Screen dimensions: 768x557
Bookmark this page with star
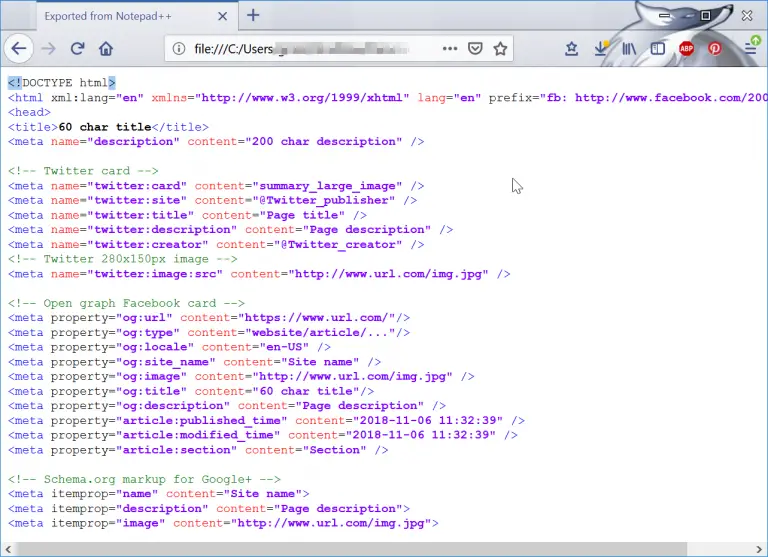pyautogui.click(x=500, y=48)
